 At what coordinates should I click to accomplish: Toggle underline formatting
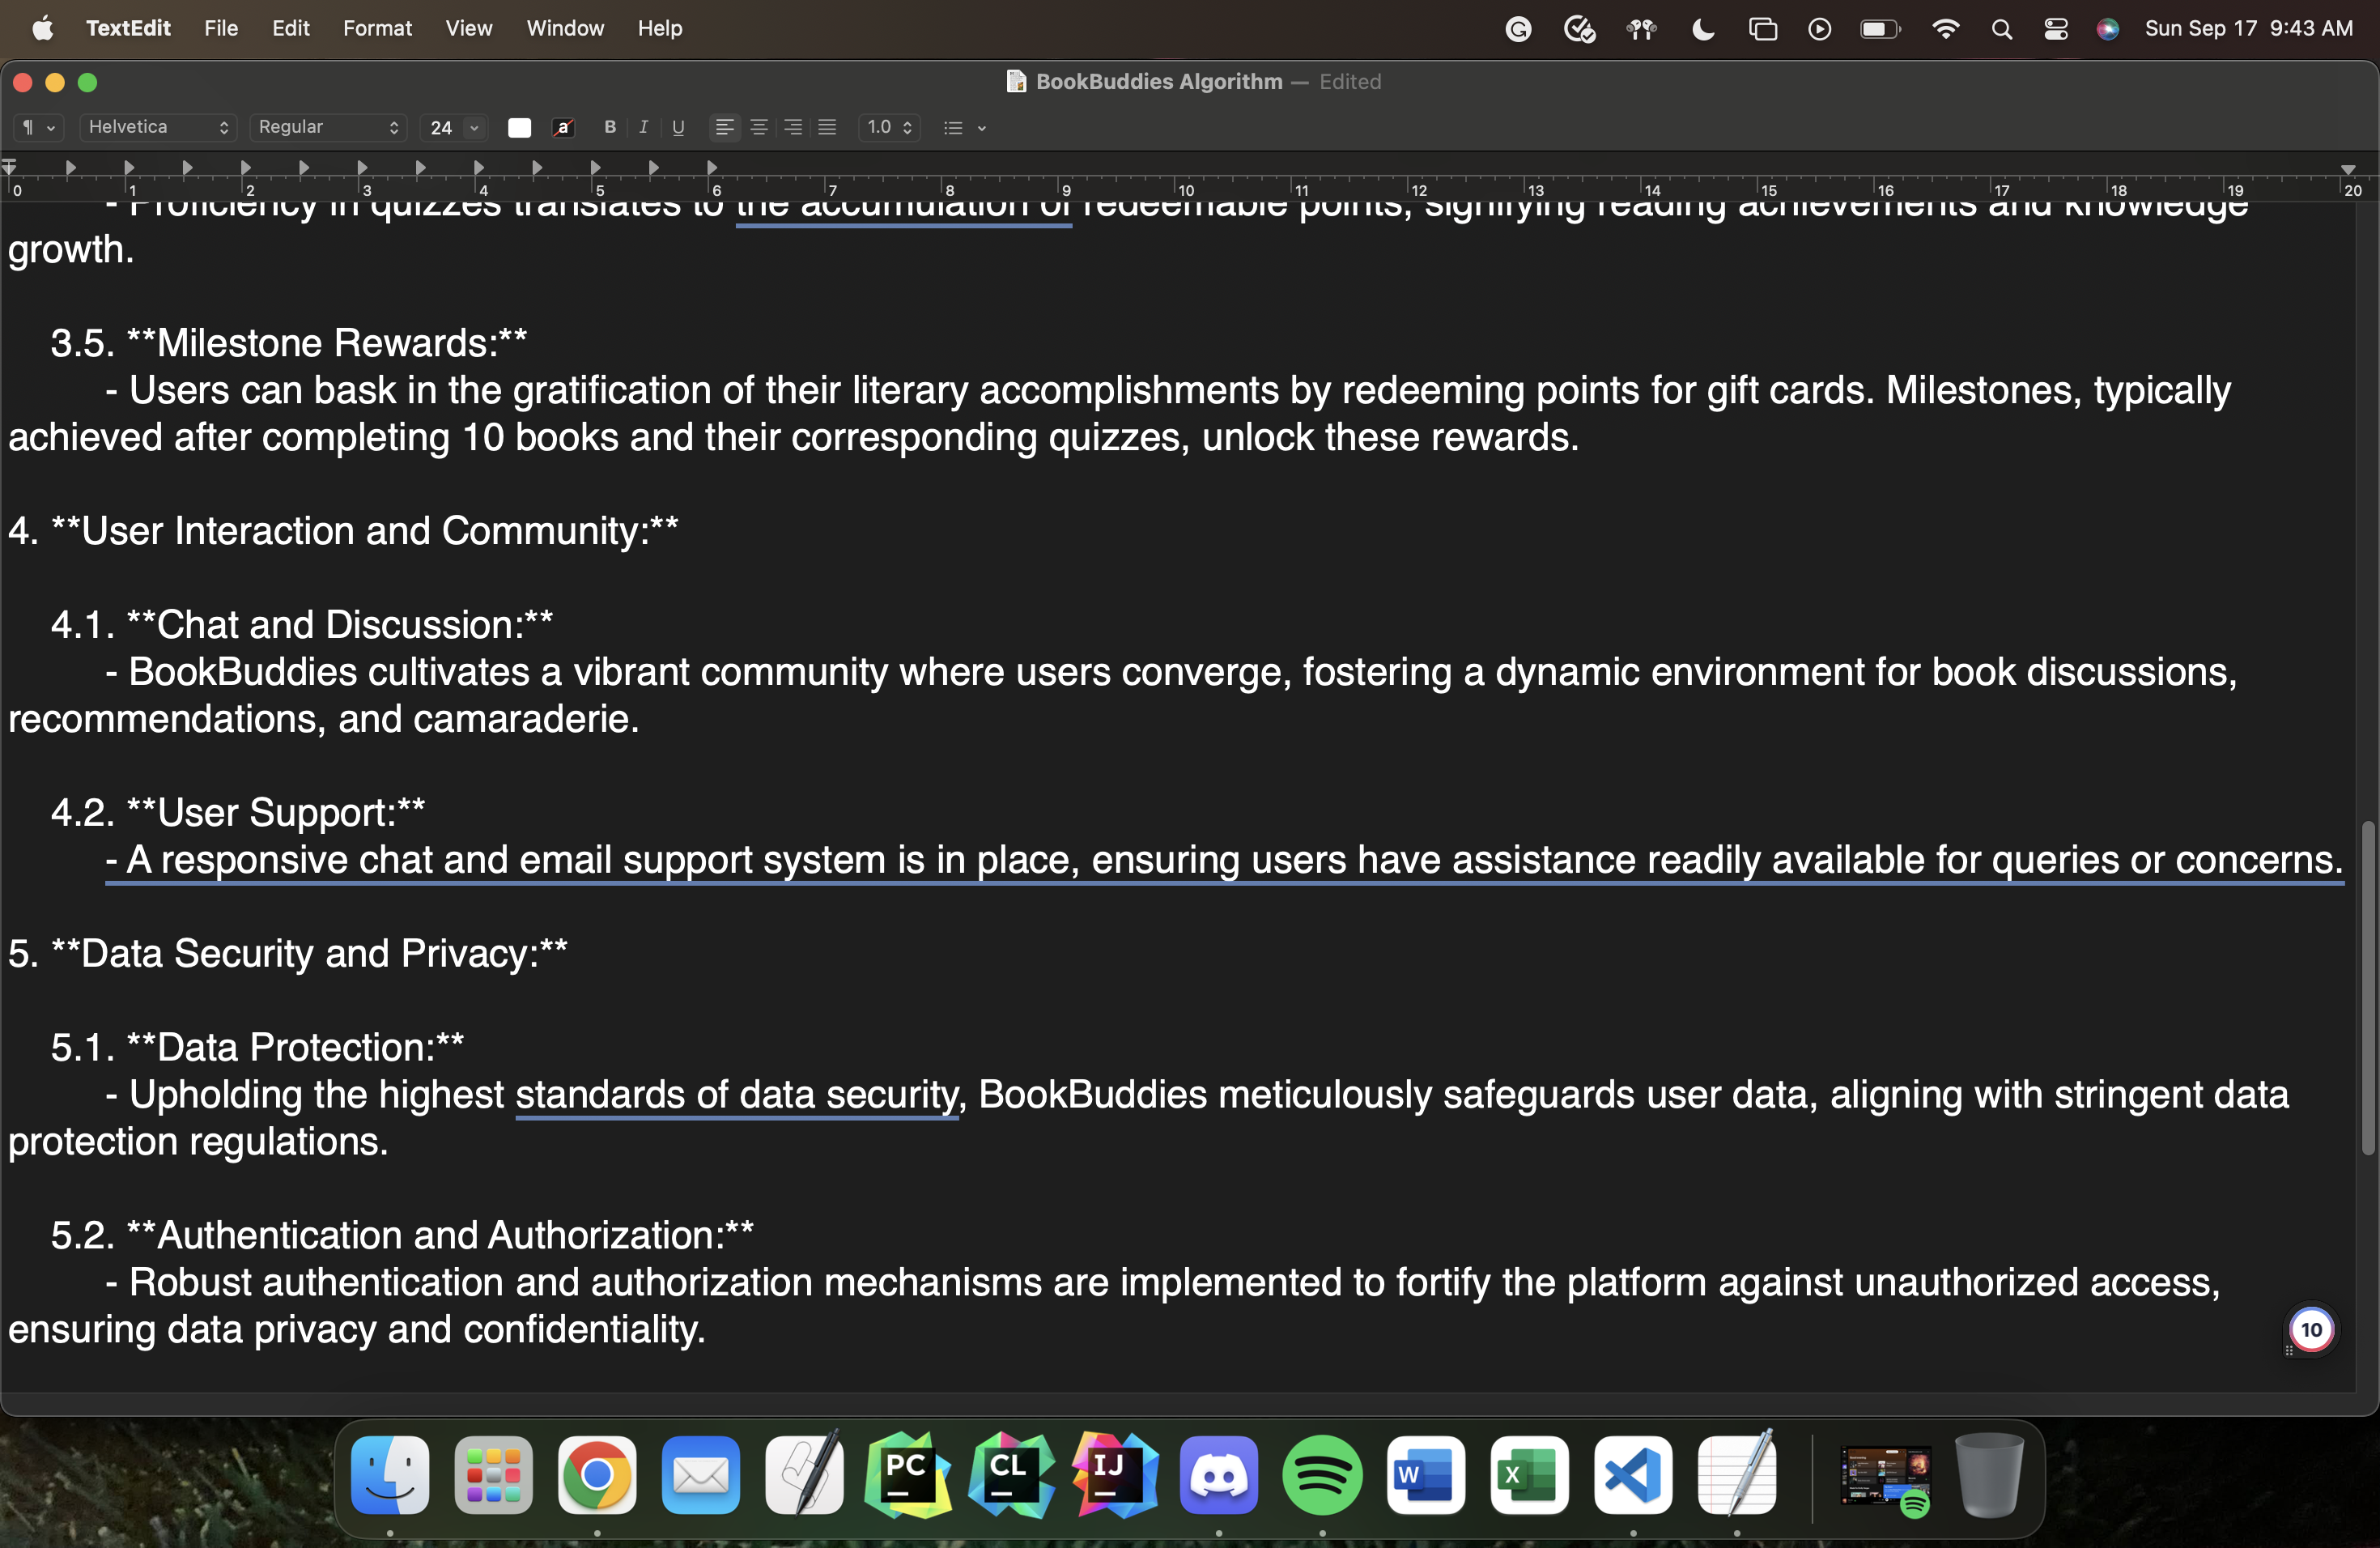pos(678,127)
